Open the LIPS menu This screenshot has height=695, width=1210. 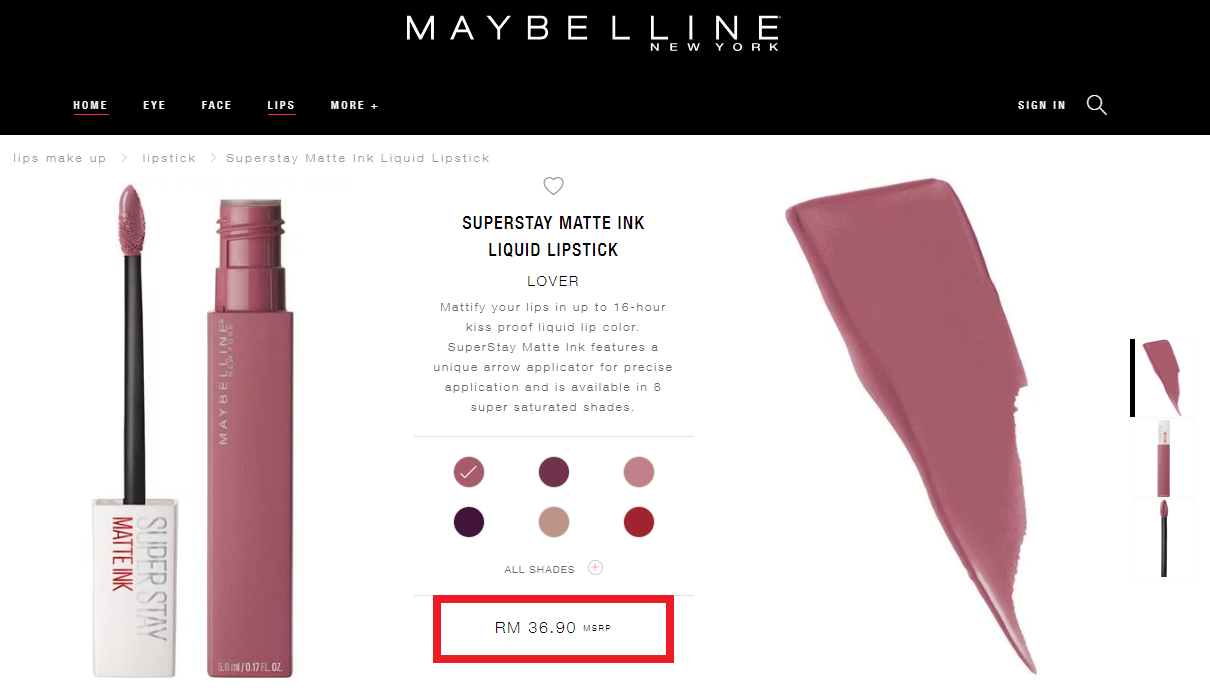[x=281, y=105]
